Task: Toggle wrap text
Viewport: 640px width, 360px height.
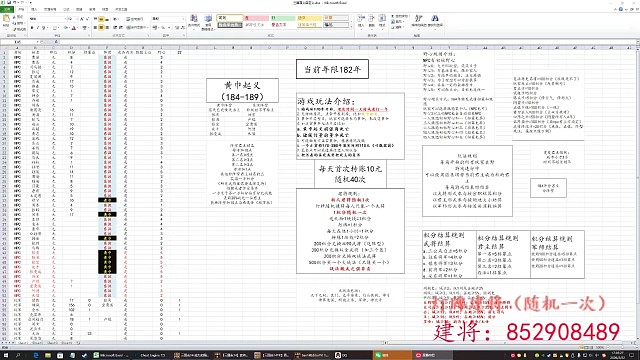Action: coord(135,19)
